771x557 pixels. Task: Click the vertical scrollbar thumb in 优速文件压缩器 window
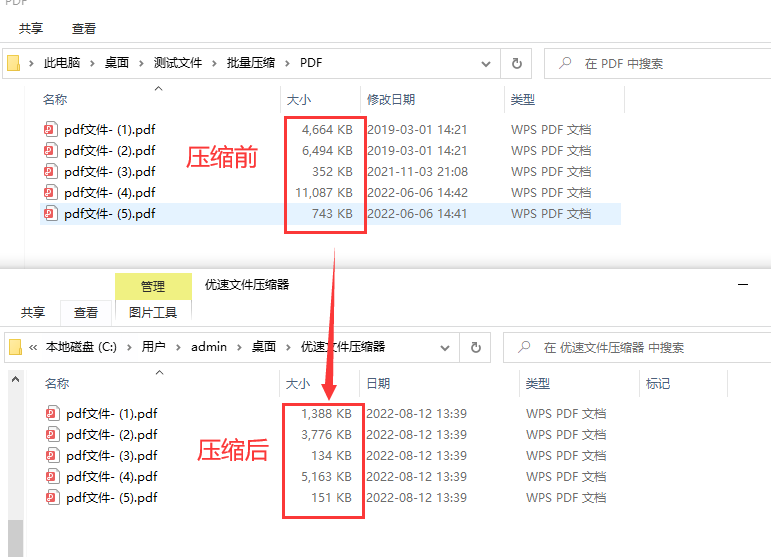click(x=15, y=538)
